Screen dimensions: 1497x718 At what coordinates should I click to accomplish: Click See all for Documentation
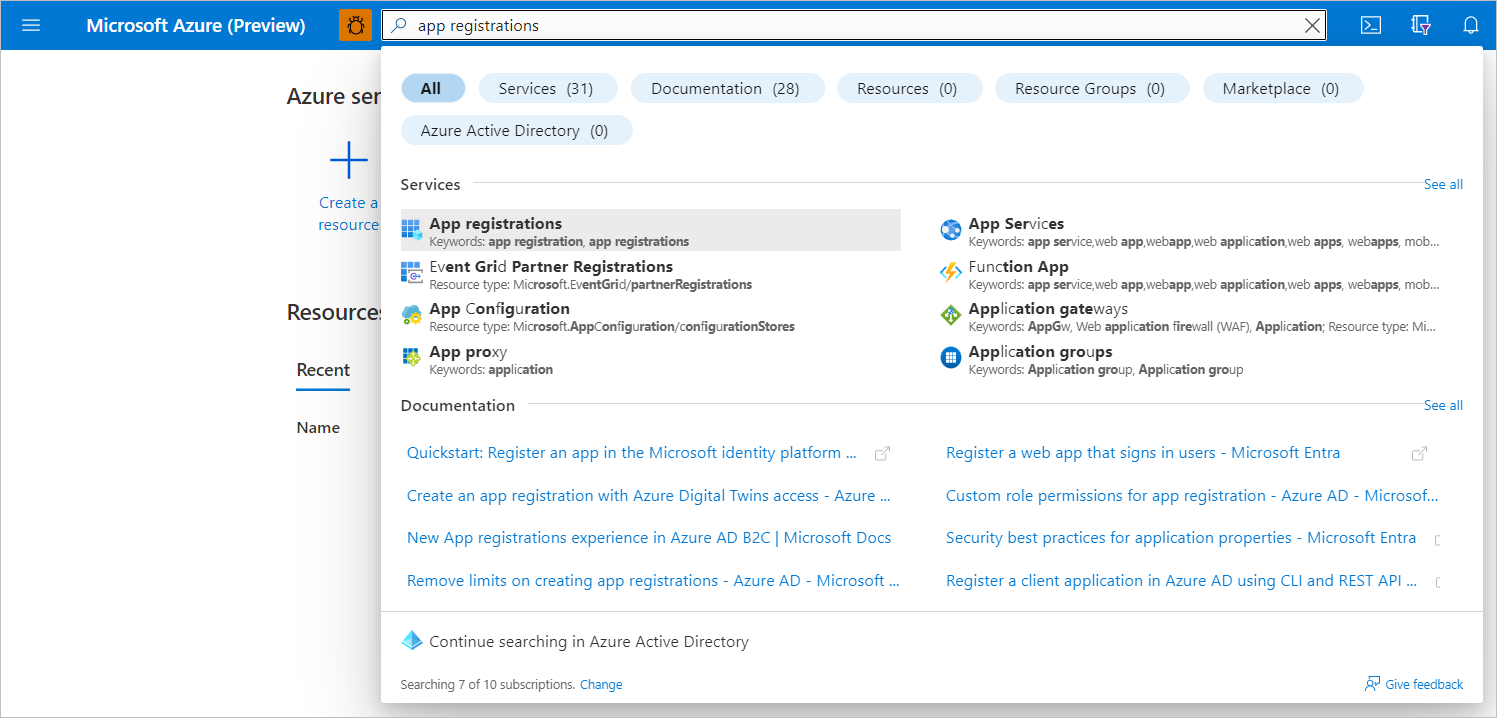point(1443,405)
